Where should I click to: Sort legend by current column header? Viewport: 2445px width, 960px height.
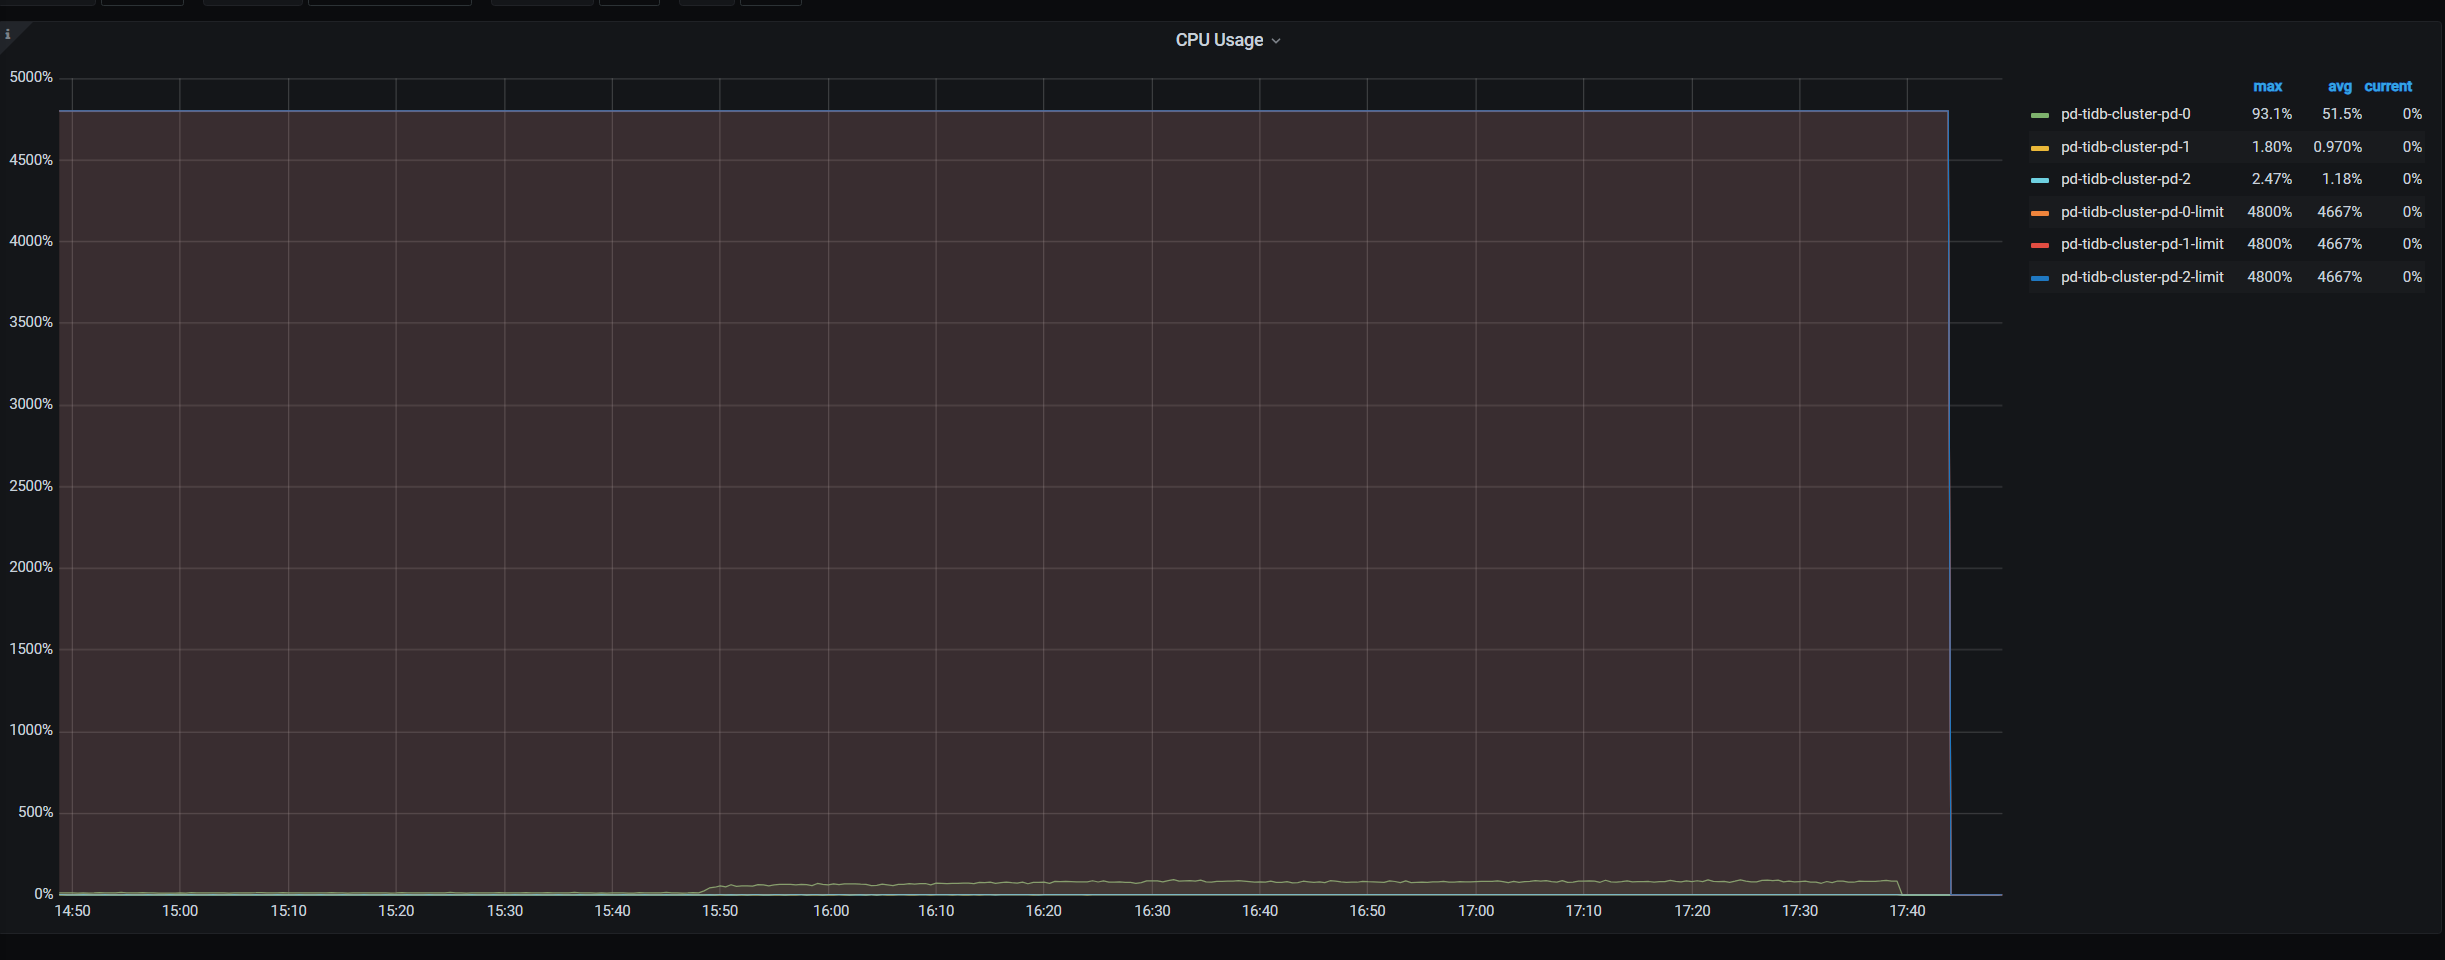click(2388, 87)
